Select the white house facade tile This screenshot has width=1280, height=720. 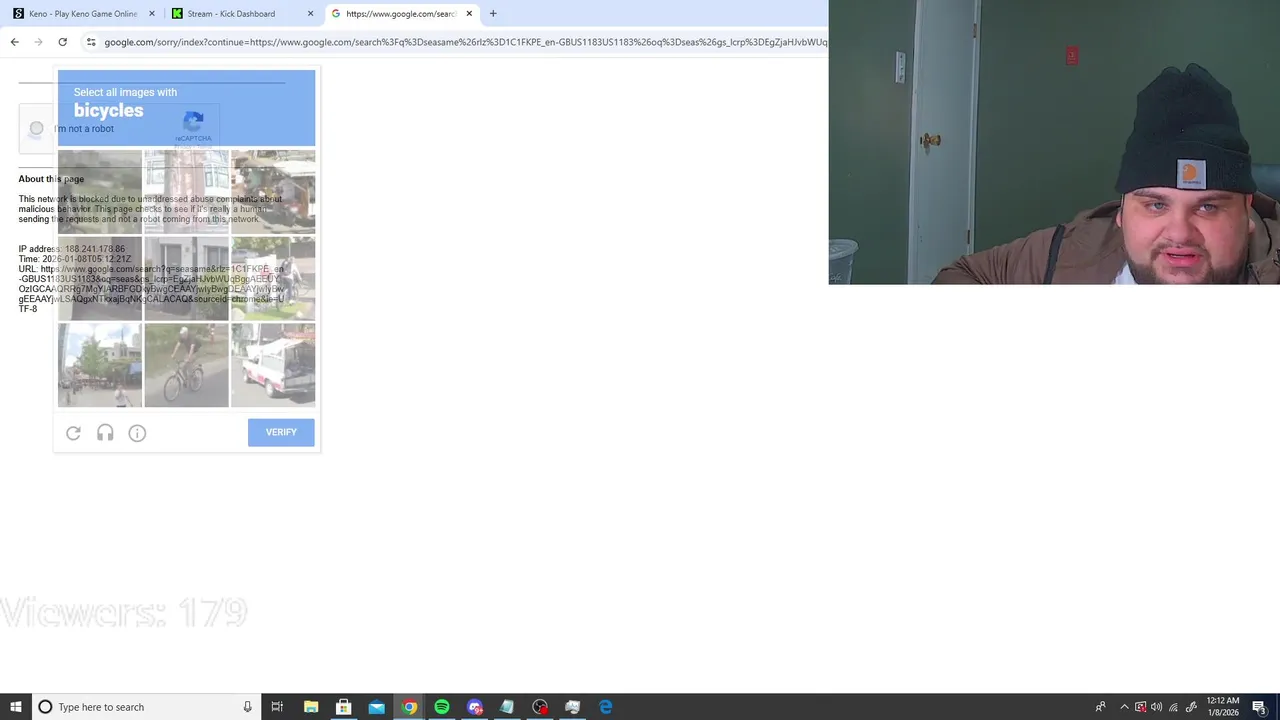coord(186,278)
